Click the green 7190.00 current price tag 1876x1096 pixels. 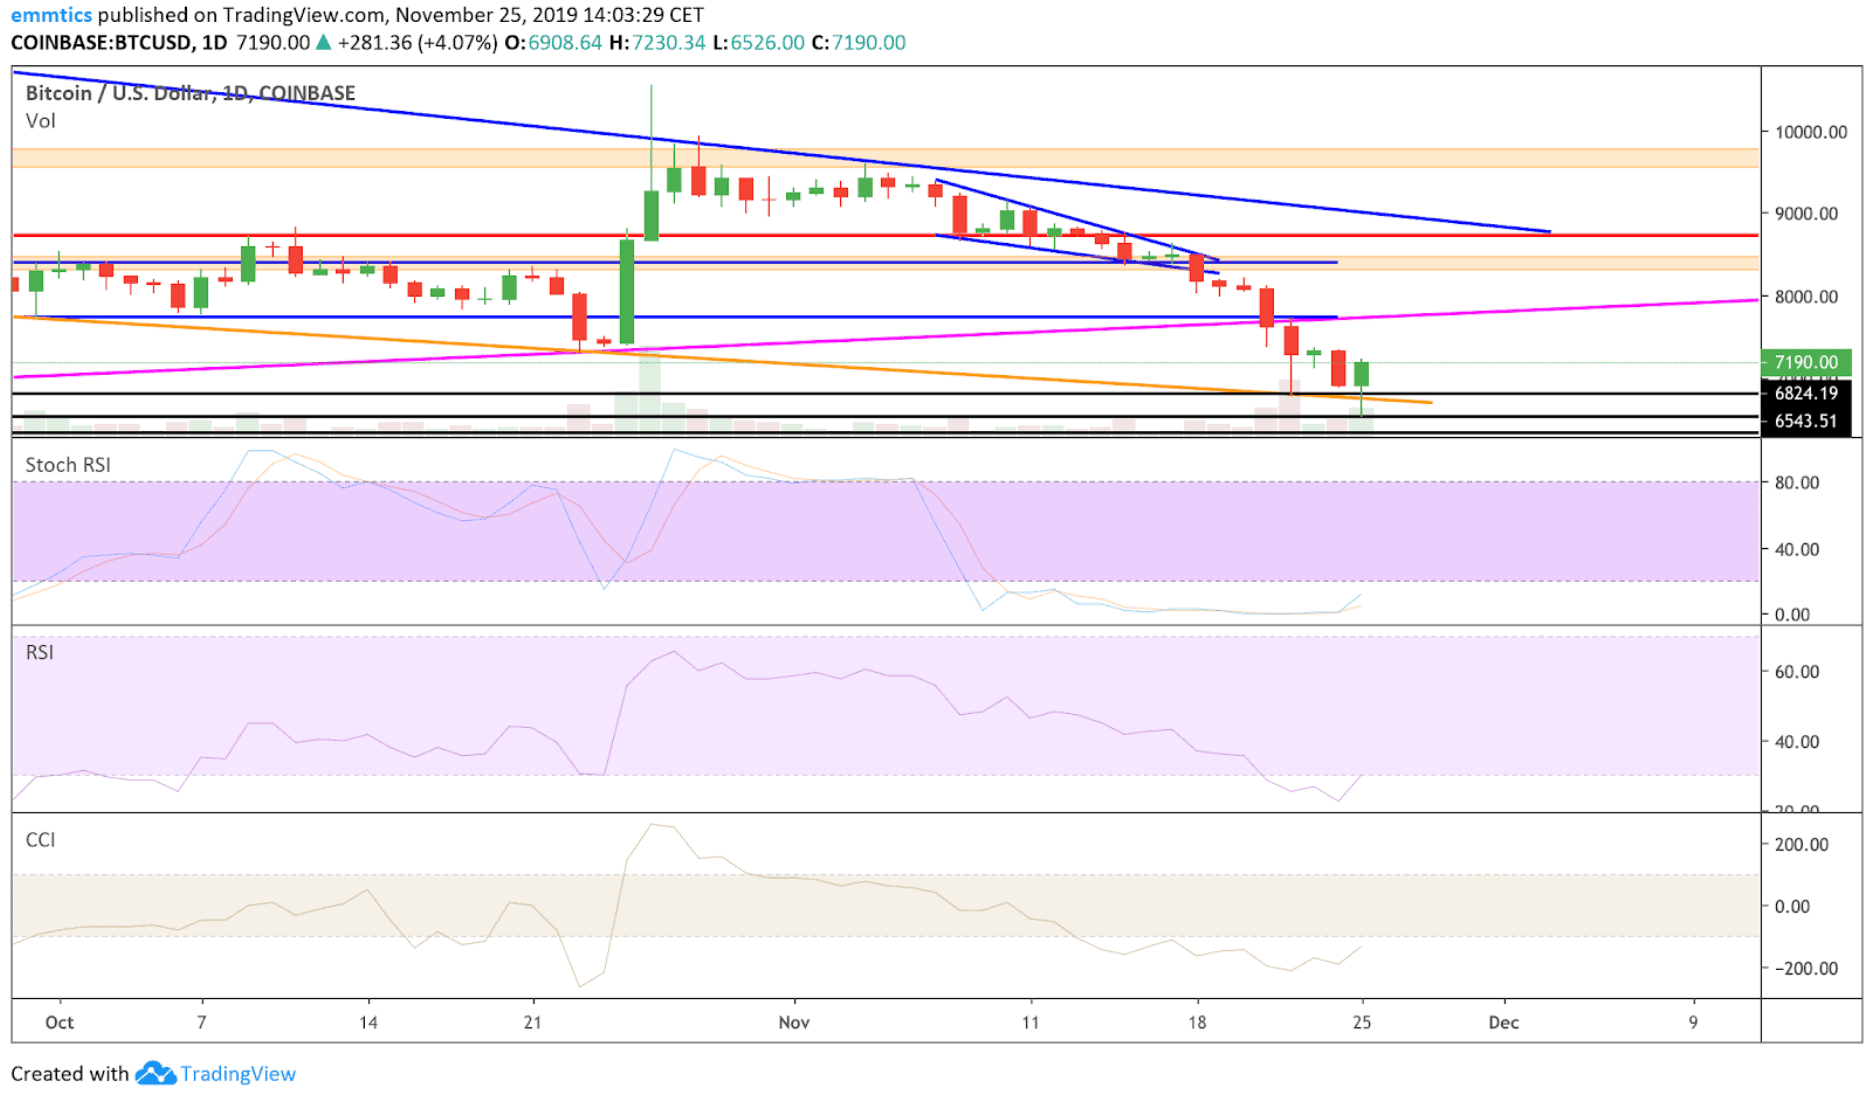click(x=1806, y=362)
